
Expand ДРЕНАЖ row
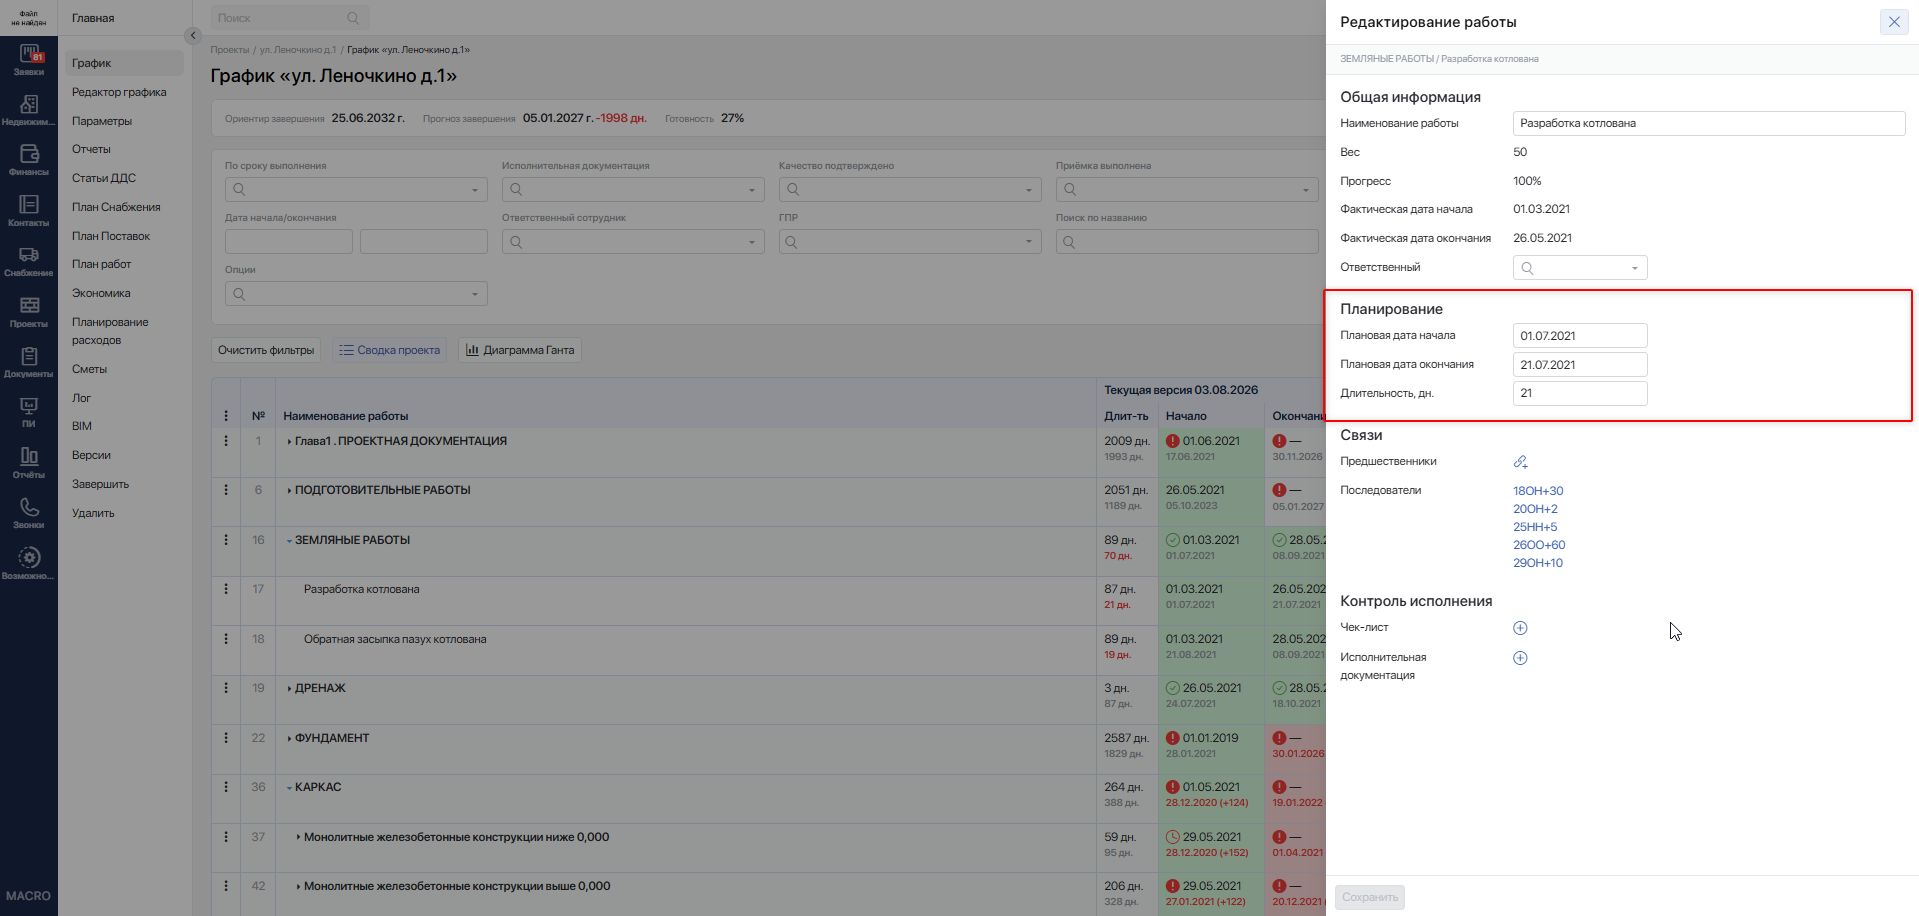pos(289,688)
